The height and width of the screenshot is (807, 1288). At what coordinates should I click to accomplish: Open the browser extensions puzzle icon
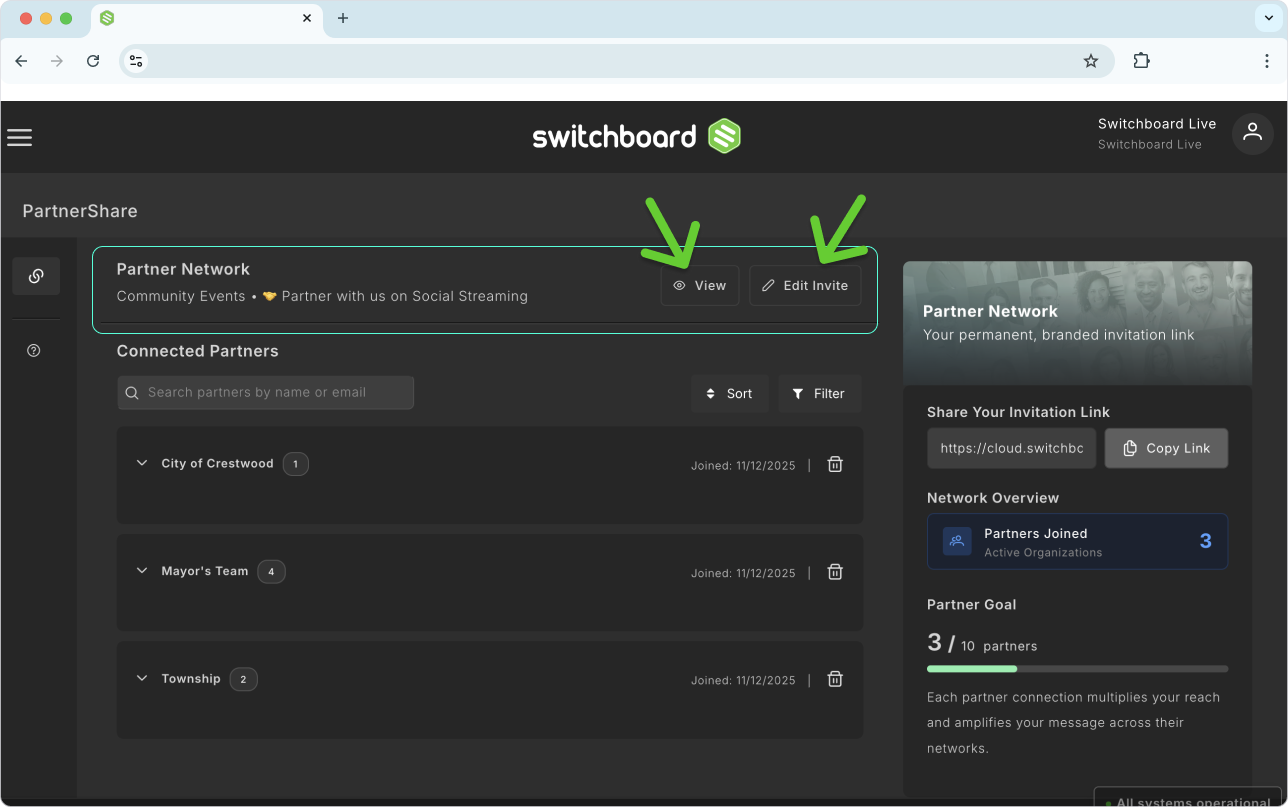(1141, 61)
